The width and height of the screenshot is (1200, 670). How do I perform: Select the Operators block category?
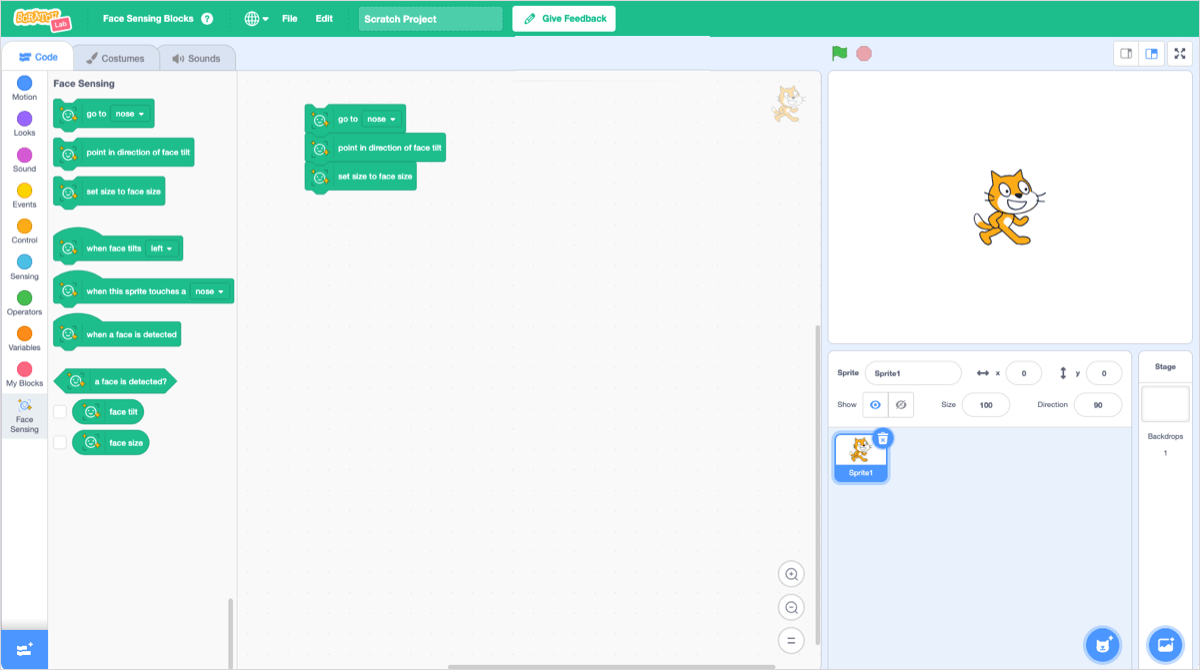[24, 303]
